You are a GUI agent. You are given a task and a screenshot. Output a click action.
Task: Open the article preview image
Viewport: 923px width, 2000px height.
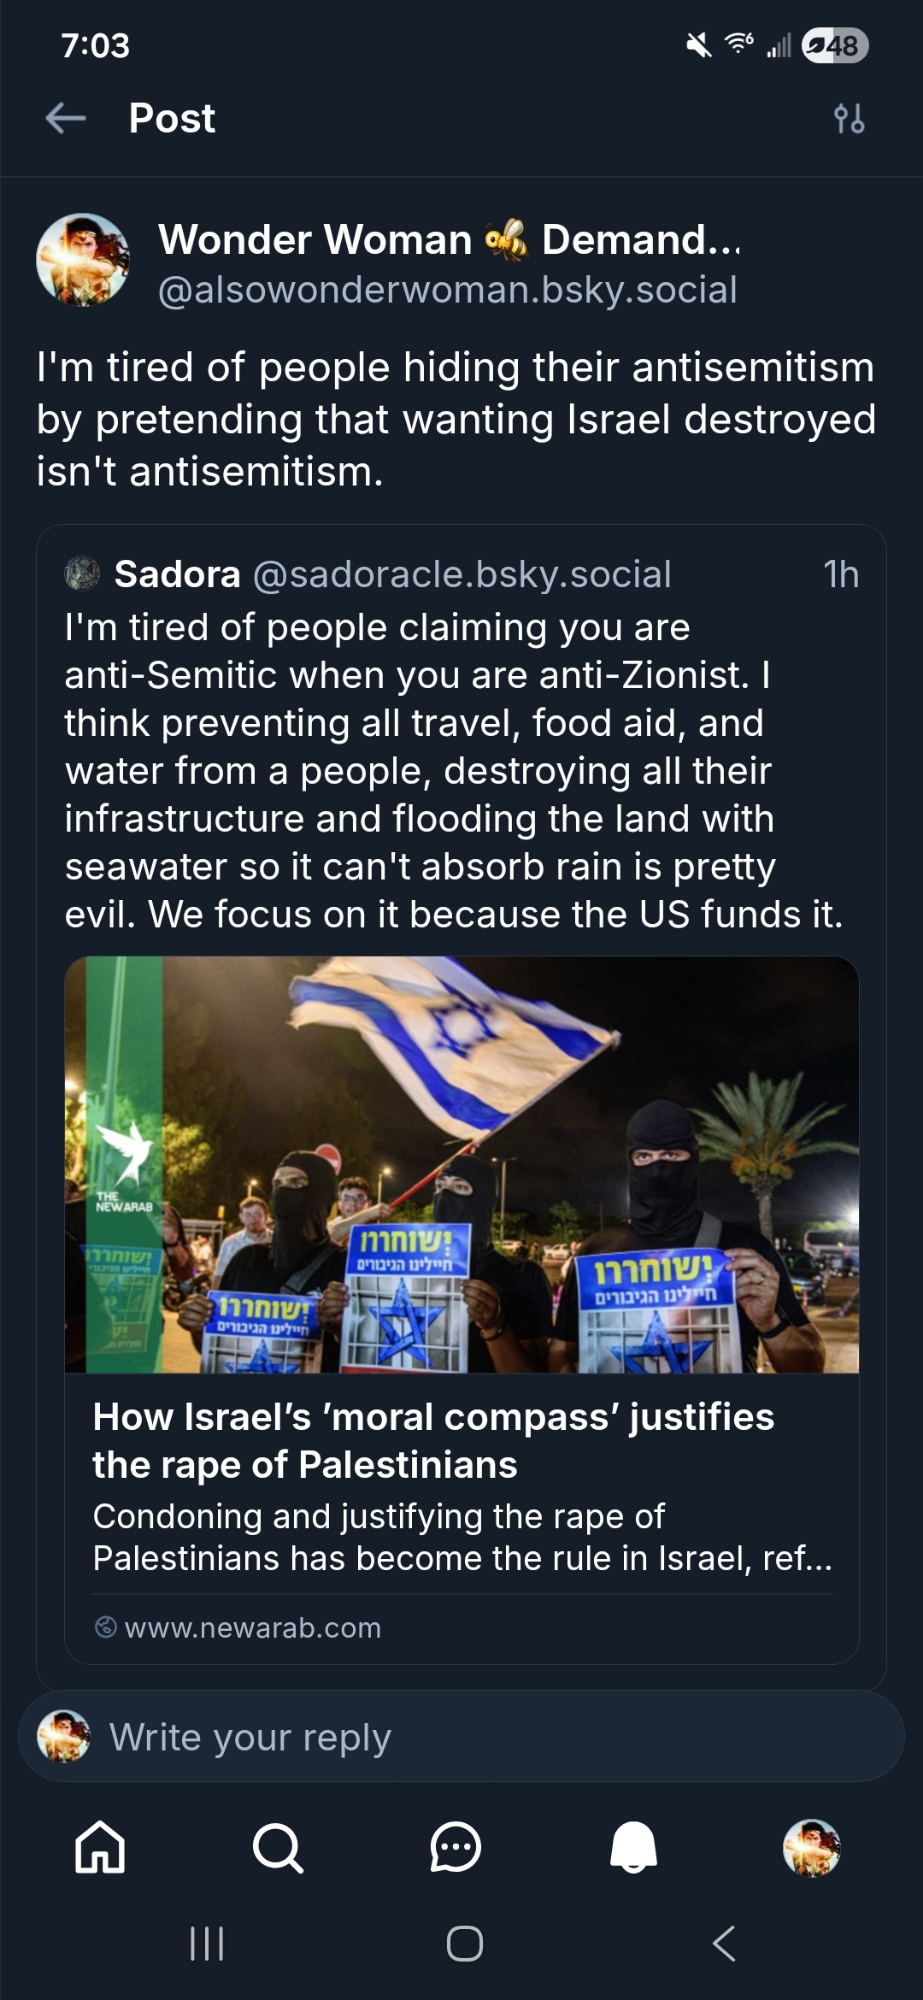click(x=461, y=1164)
